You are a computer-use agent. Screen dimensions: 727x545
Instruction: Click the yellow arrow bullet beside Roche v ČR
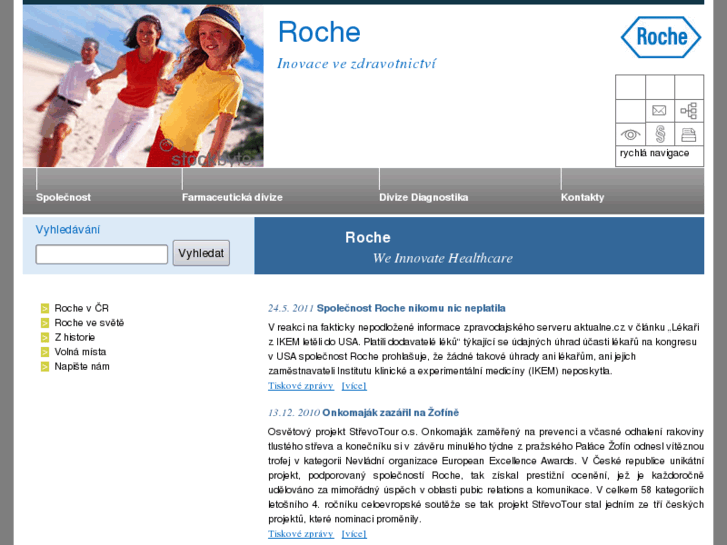pos(45,308)
